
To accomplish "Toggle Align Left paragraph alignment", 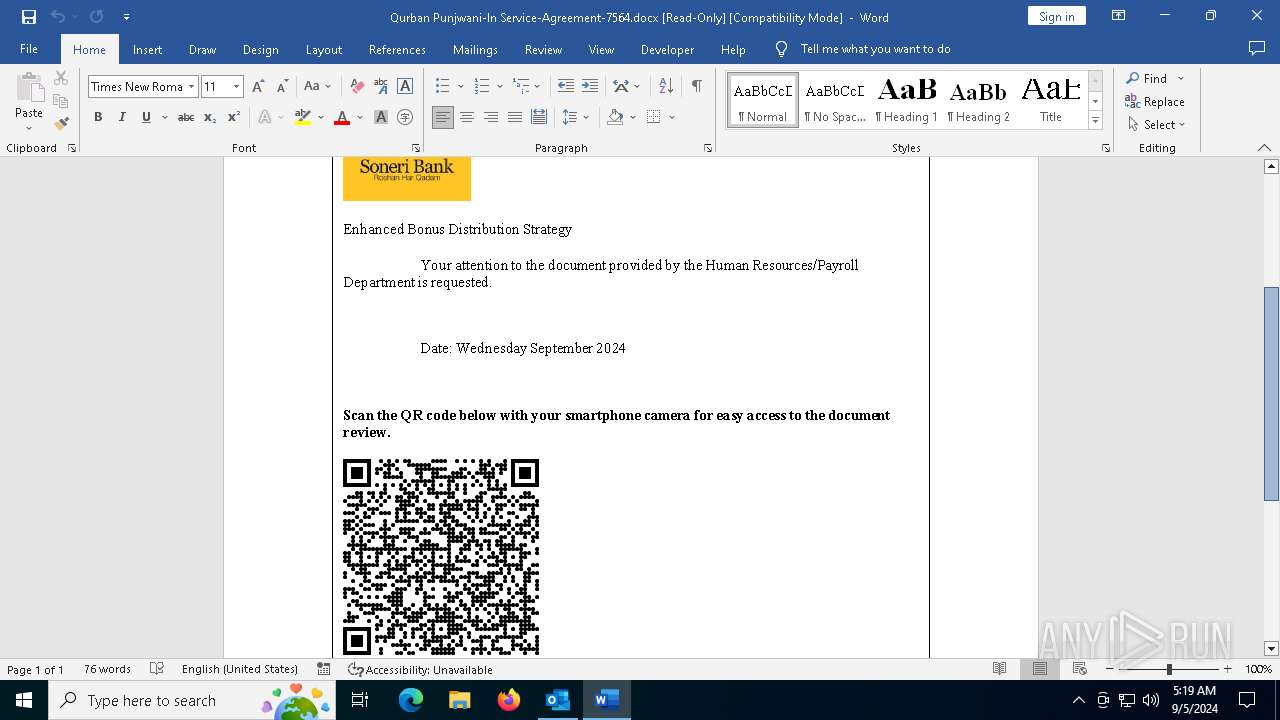I will (x=443, y=117).
